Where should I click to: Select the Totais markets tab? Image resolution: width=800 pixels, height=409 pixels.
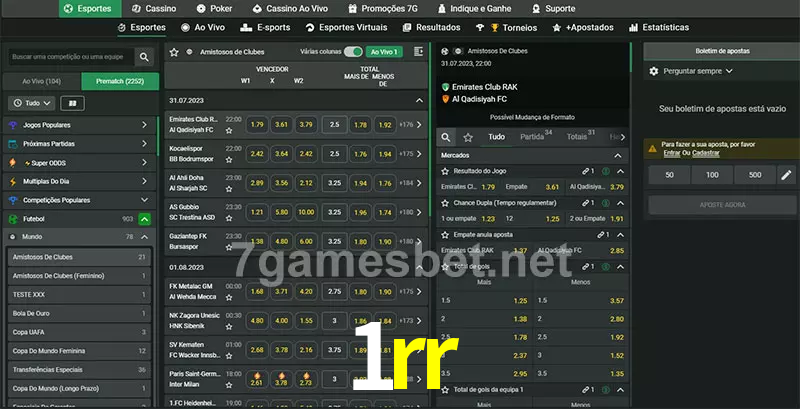577,137
